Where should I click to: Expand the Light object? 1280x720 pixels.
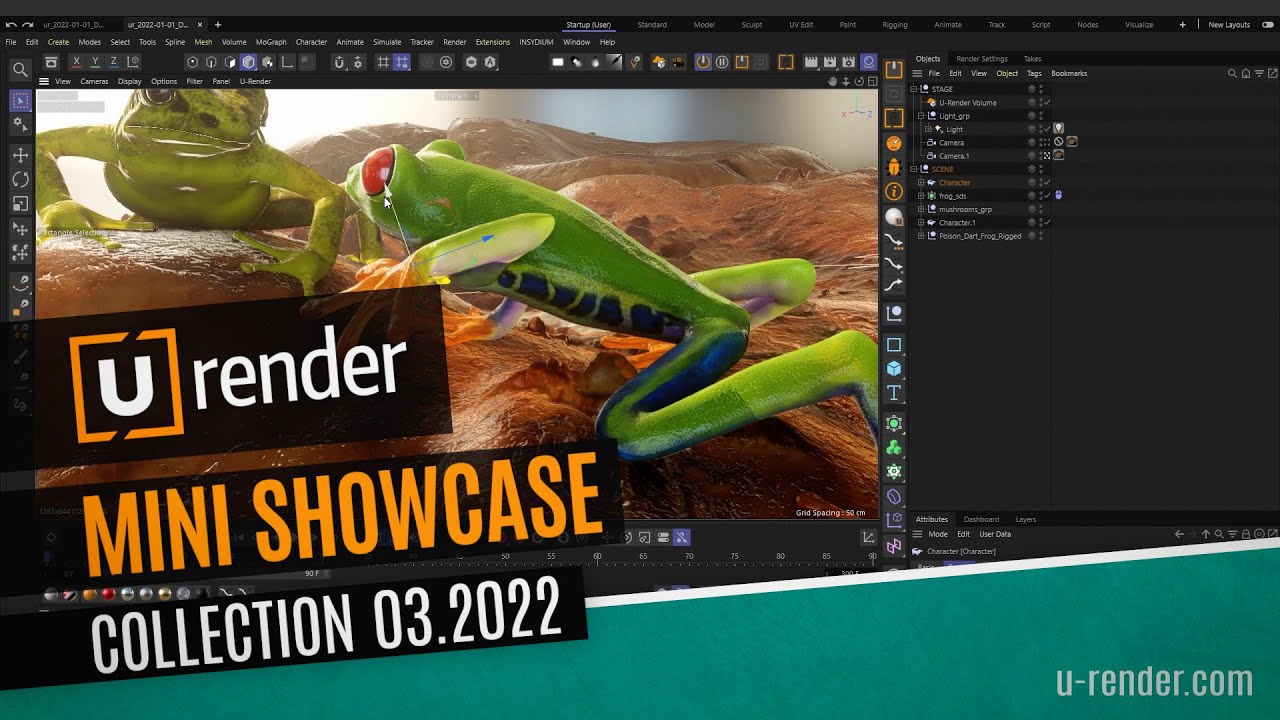928,129
